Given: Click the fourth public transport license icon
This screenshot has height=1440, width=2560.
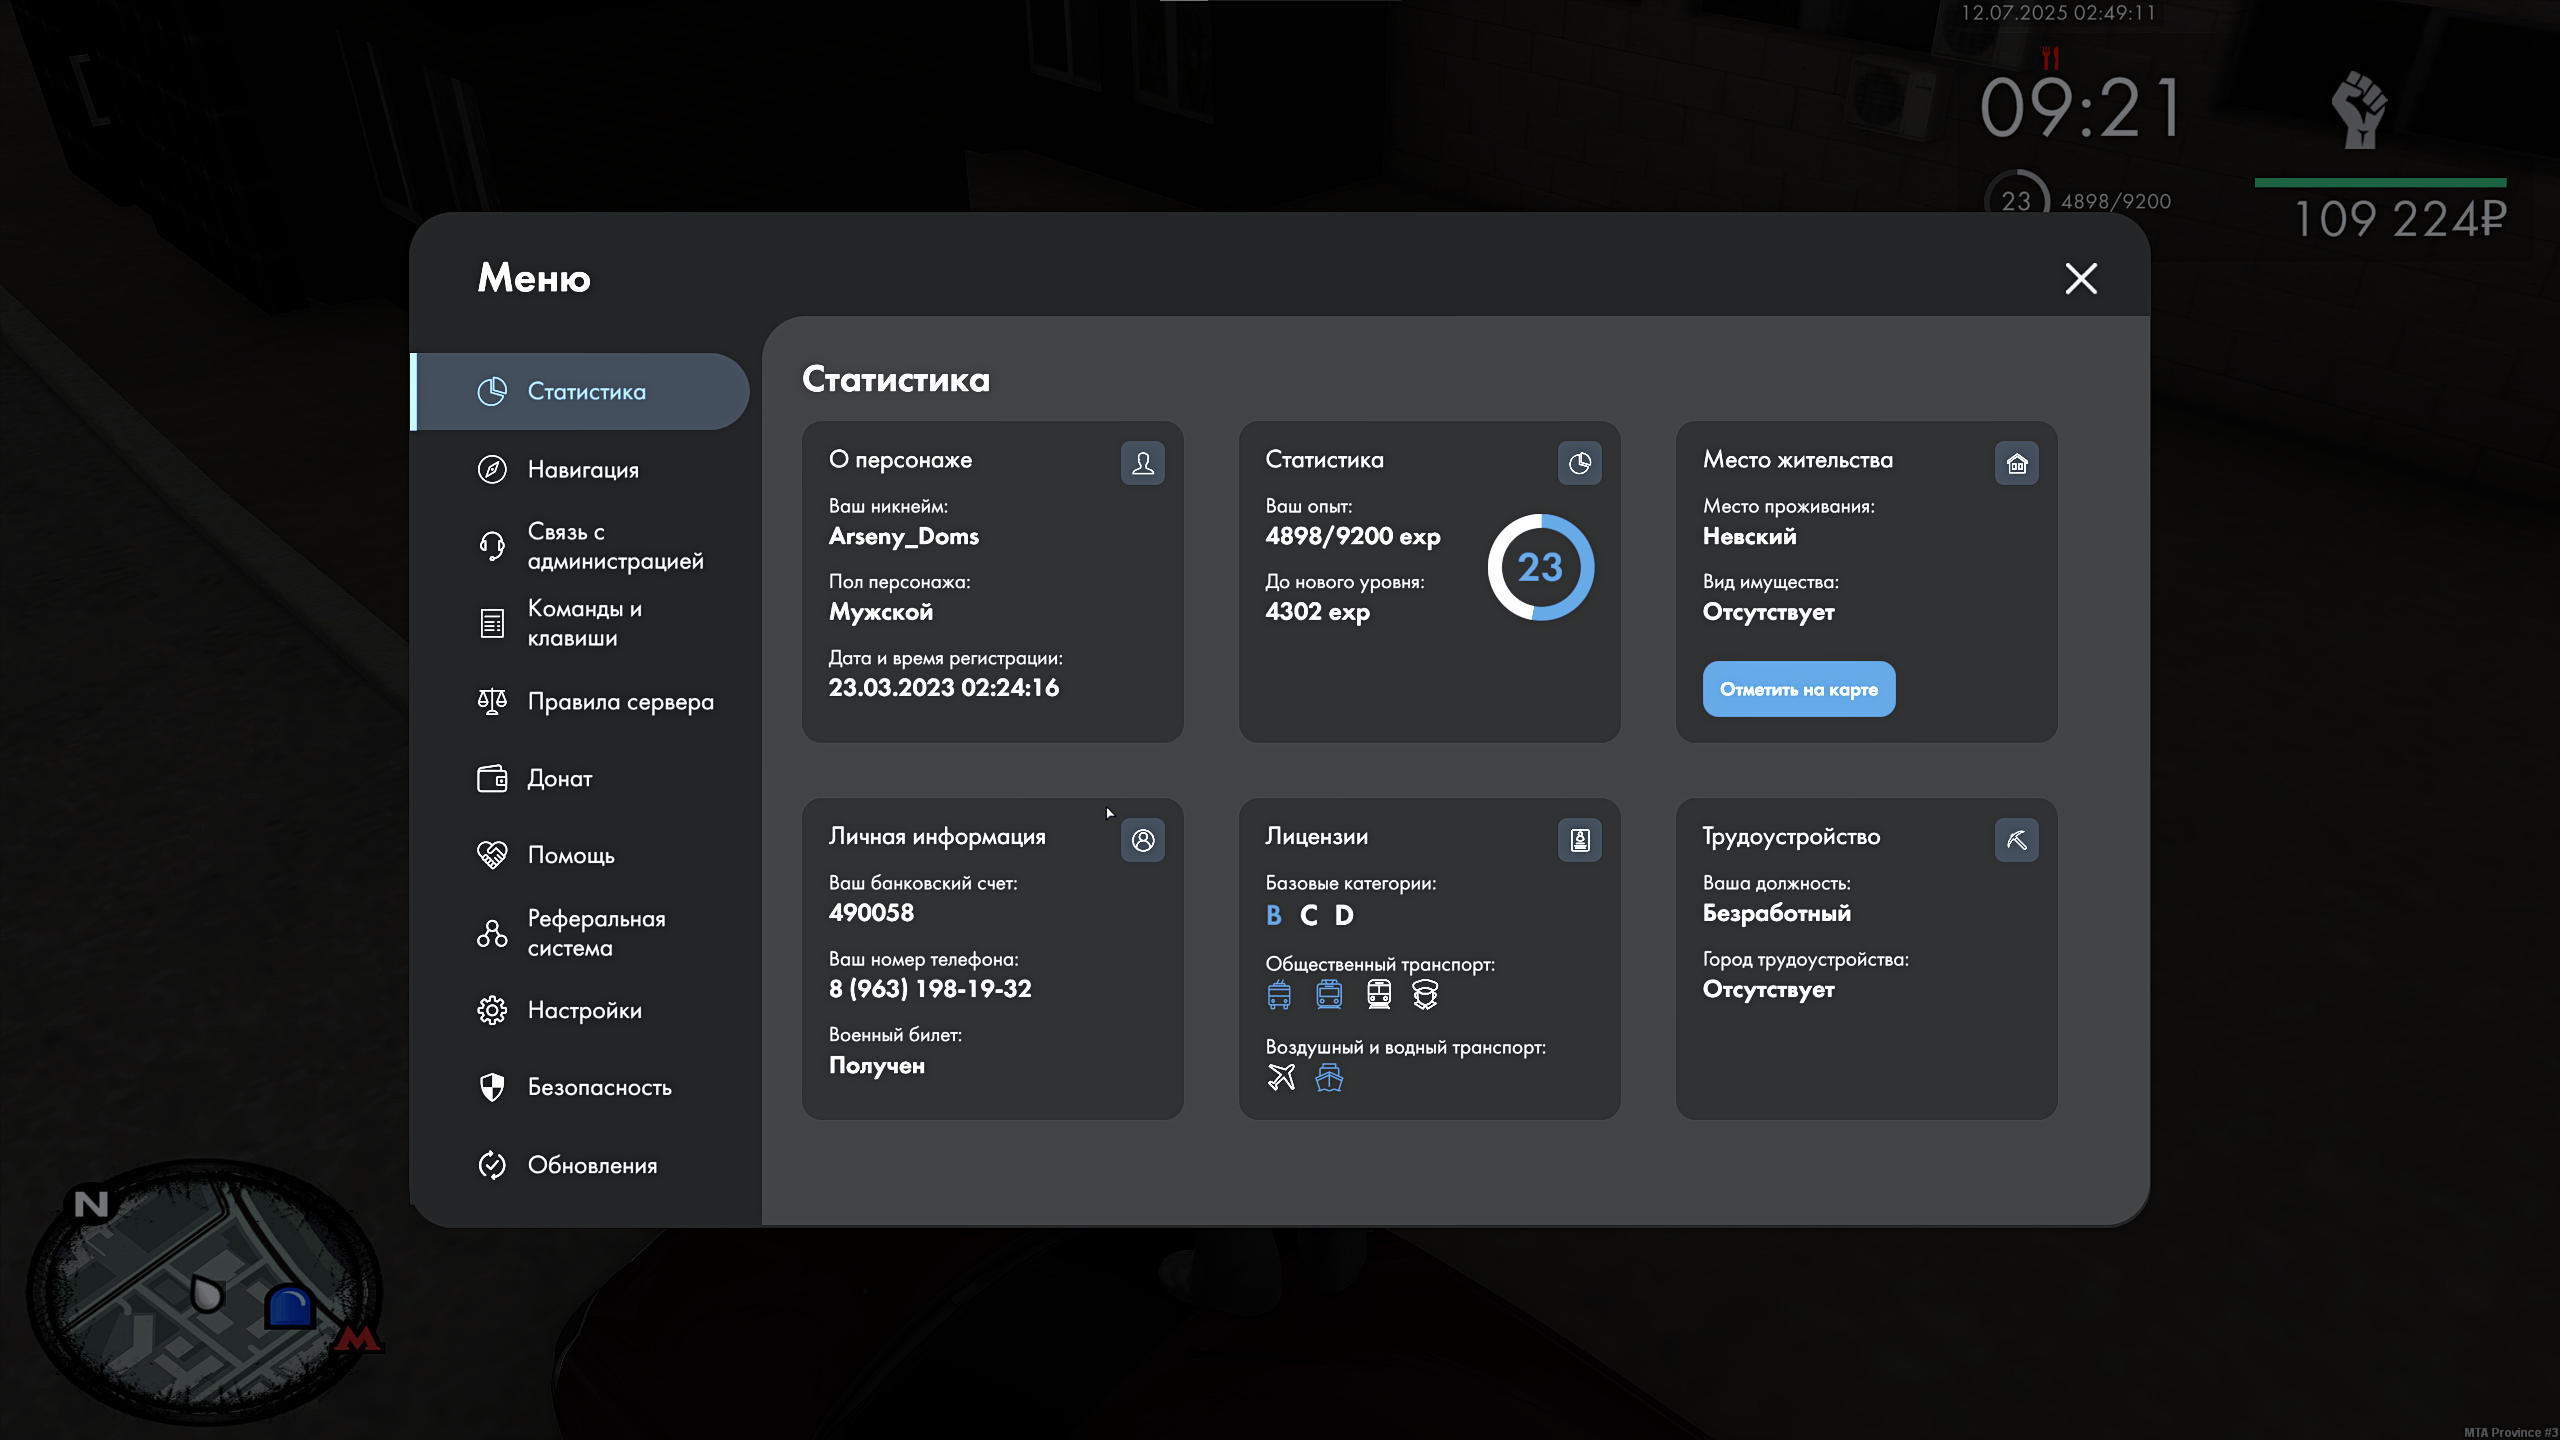Looking at the screenshot, I should [1425, 995].
